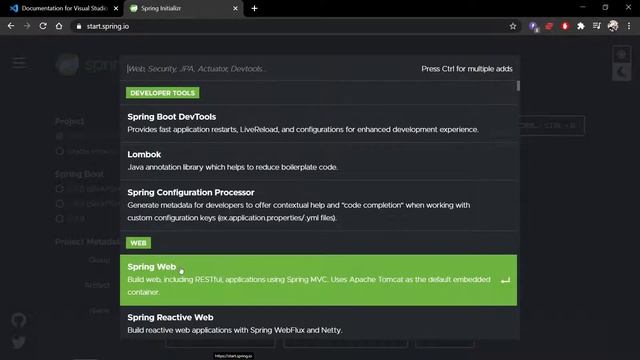This screenshot has width=640, height=360.
Task: Add Spring Configuration Processor dependency
Action: tap(319, 205)
